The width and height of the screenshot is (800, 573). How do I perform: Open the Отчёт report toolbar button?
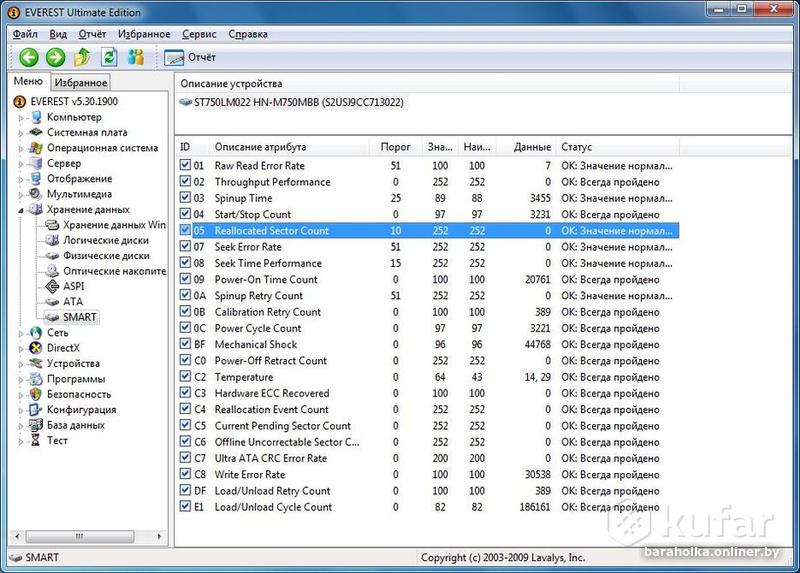190,57
